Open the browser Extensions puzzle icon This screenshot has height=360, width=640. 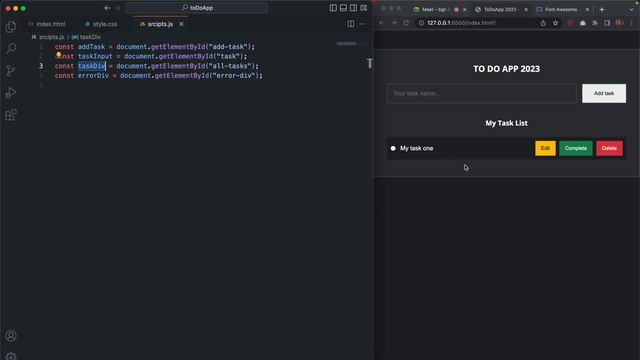[595, 23]
